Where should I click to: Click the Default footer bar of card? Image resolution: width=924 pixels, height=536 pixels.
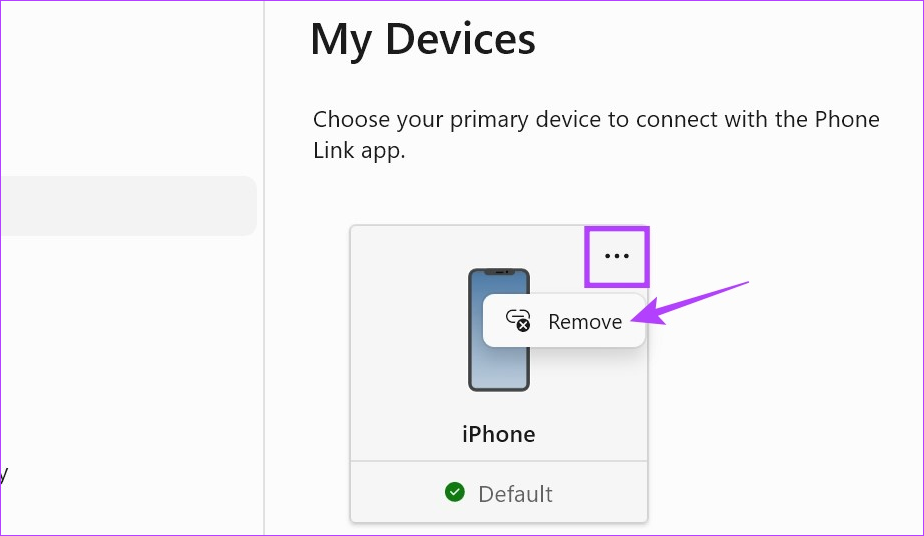coord(499,492)
